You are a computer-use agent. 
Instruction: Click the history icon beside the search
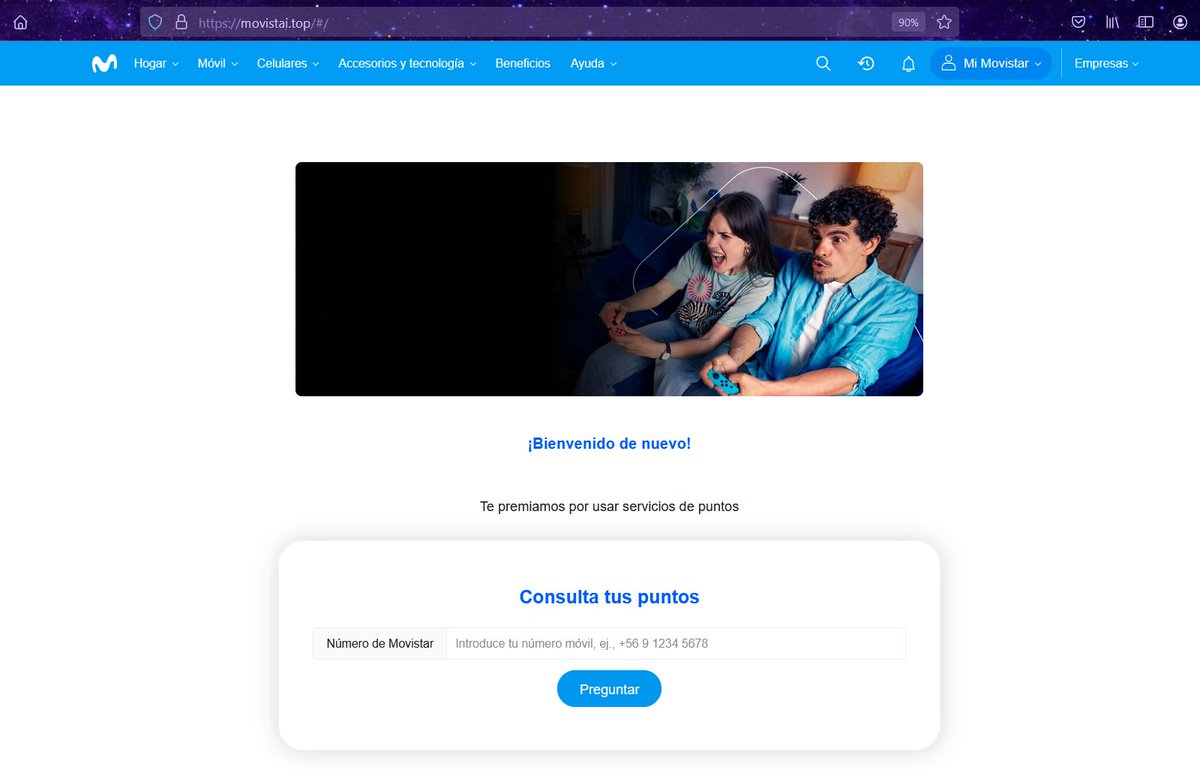[866, 63]
